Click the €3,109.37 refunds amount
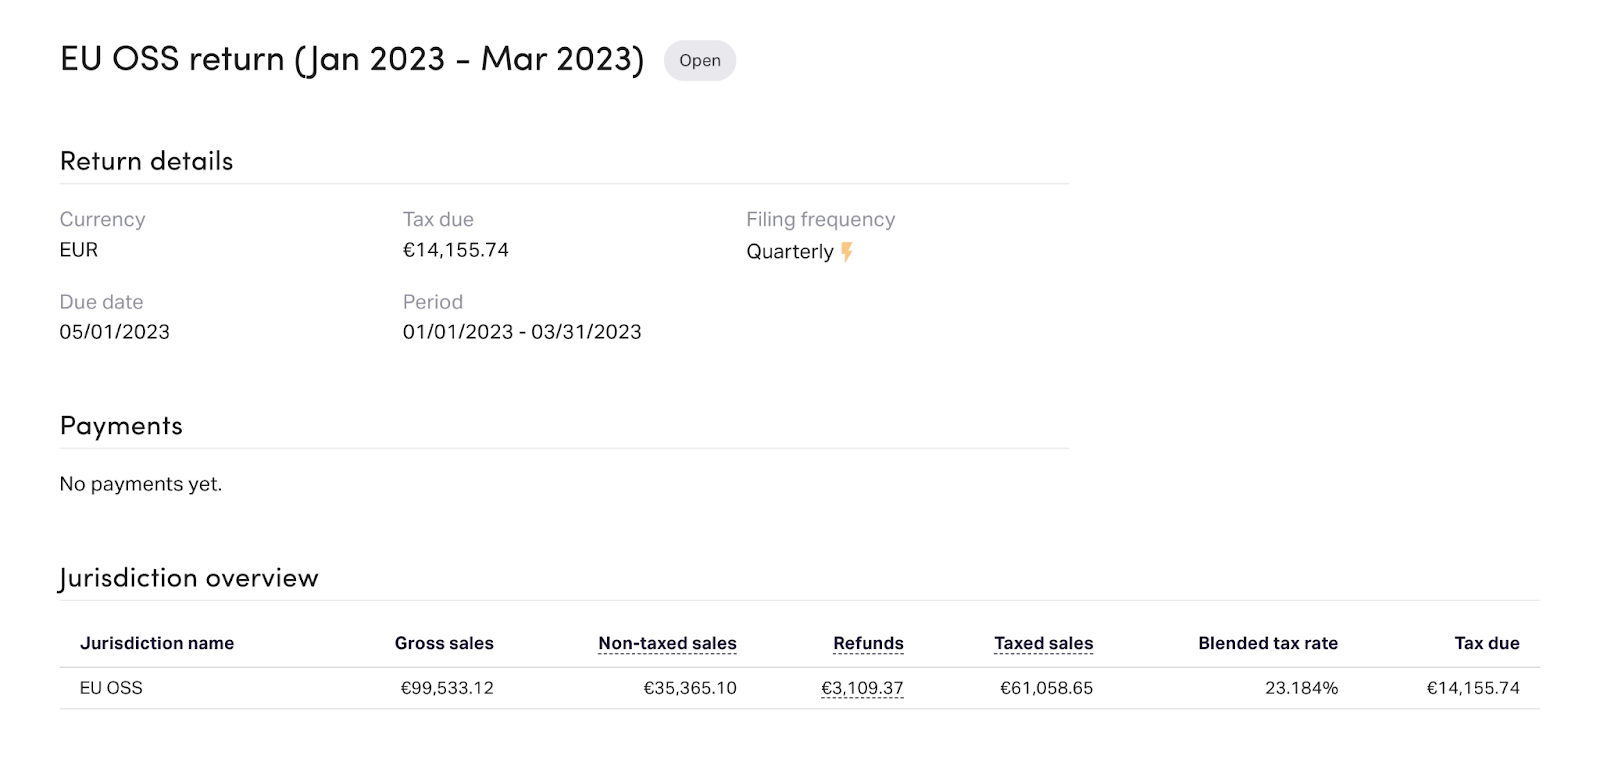Screen dimensions: 1600x761 point(862,688)
